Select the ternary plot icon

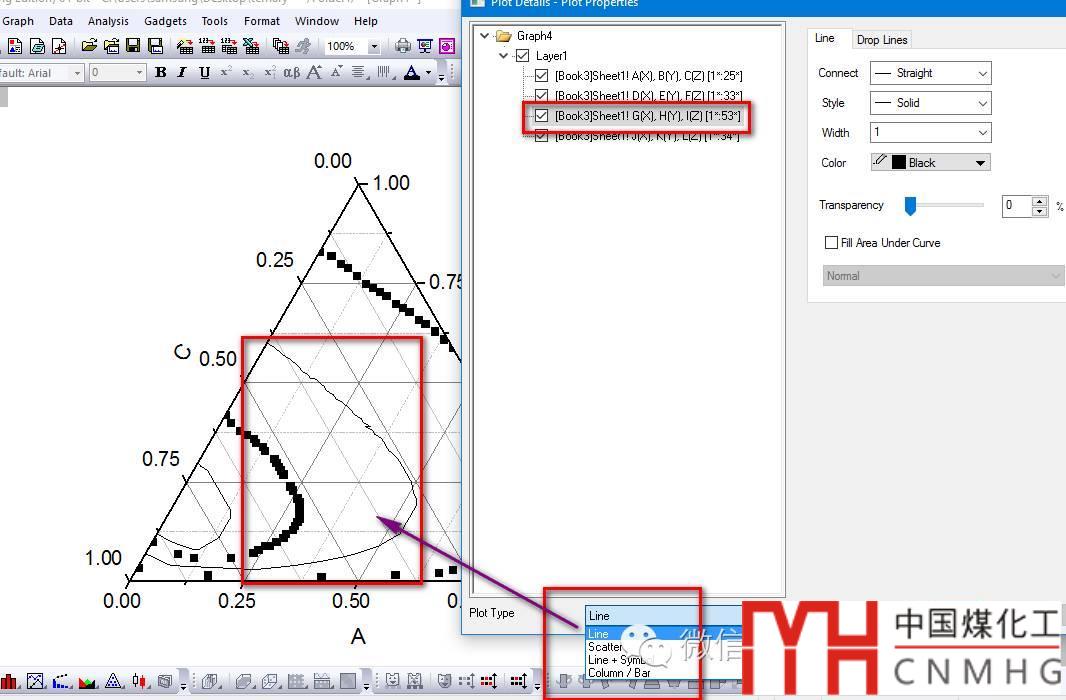click(112, 682)
